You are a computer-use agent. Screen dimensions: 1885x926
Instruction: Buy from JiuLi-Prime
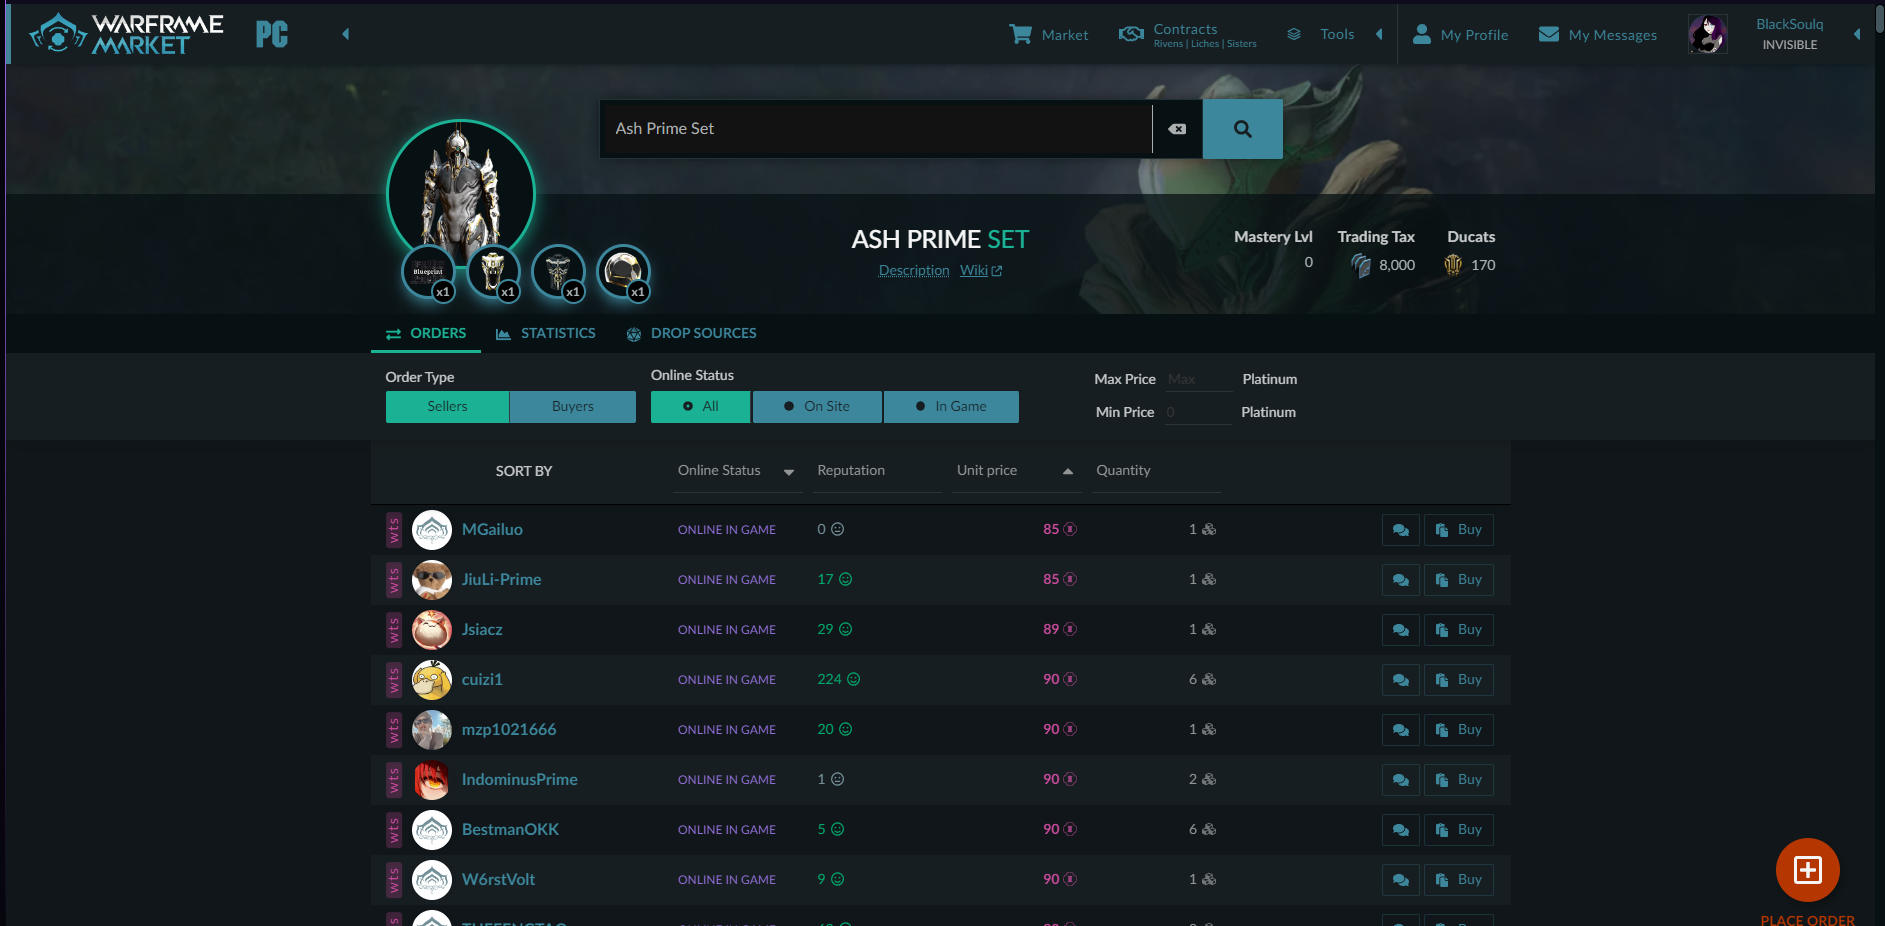[x=1459, y=580]
